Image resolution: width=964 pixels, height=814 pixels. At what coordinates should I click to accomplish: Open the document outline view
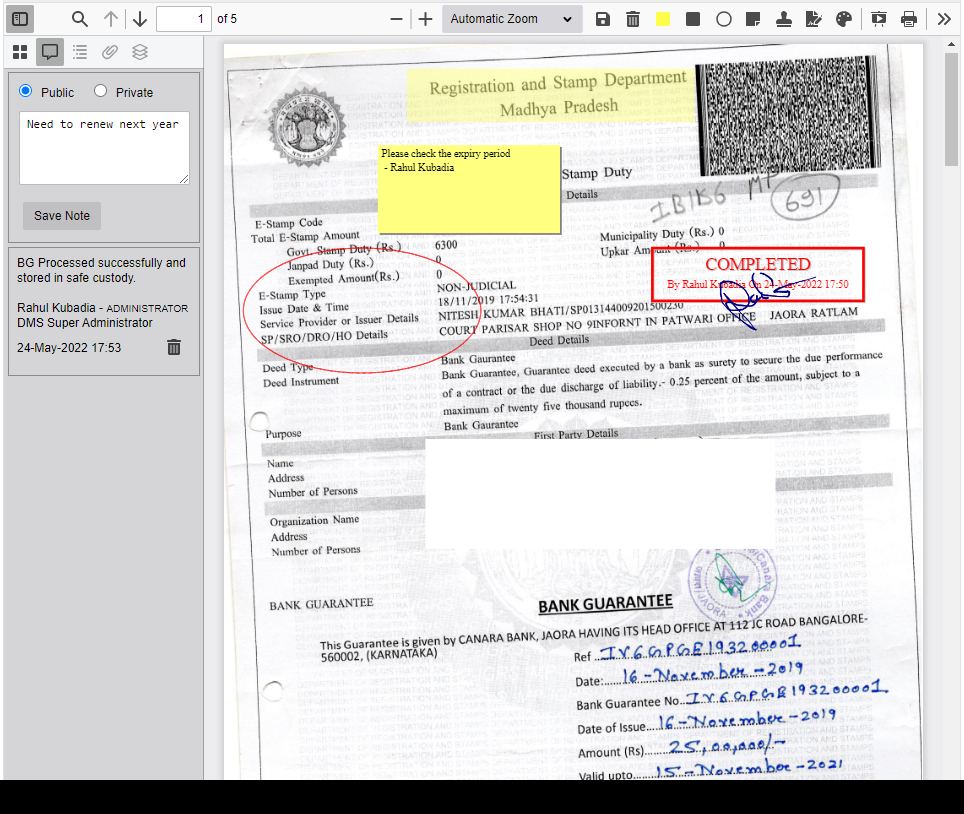(x=79, y=52)
